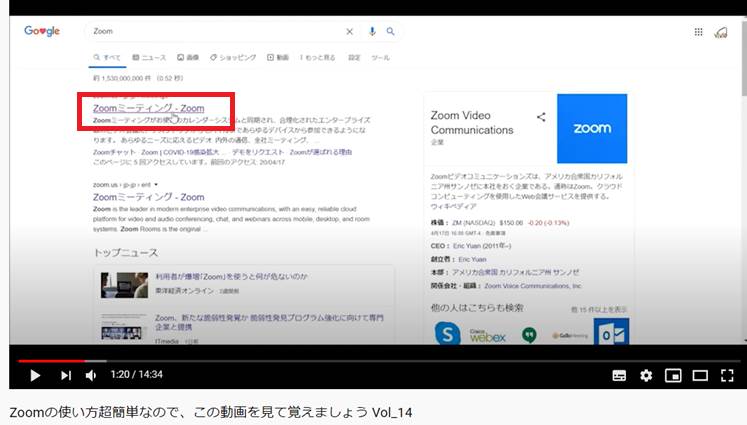Open the ウィキペディア link
747x425 pixels.
(x=453, y=206)
